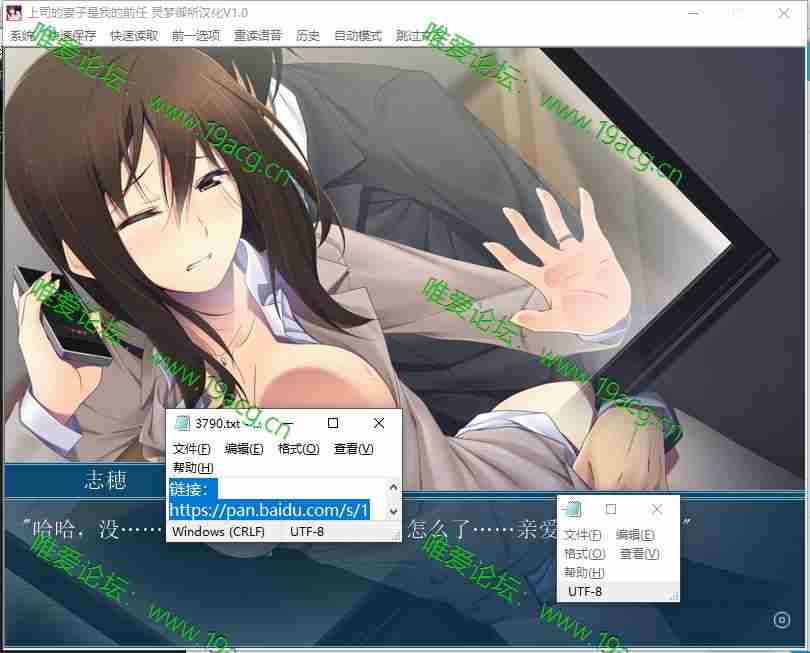The height and width of the screenshot is (653, 810).
Task: Click the round icon at bottom-right of the game
Action: (782, 617)
